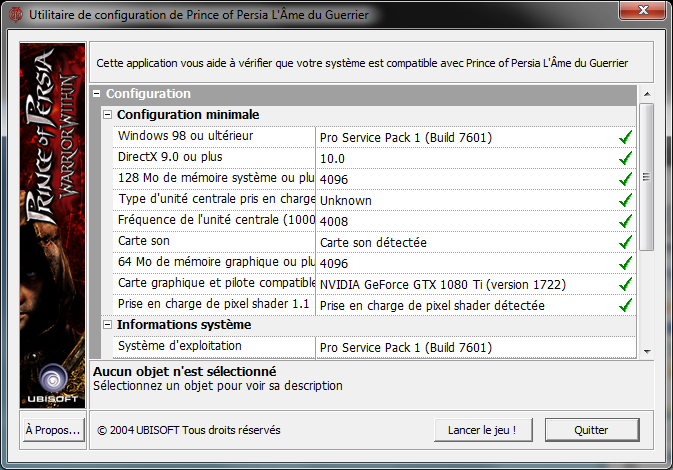Click the checkmark next to Carte son détectée
The image size is (673, 470).
tap(625, 243)
